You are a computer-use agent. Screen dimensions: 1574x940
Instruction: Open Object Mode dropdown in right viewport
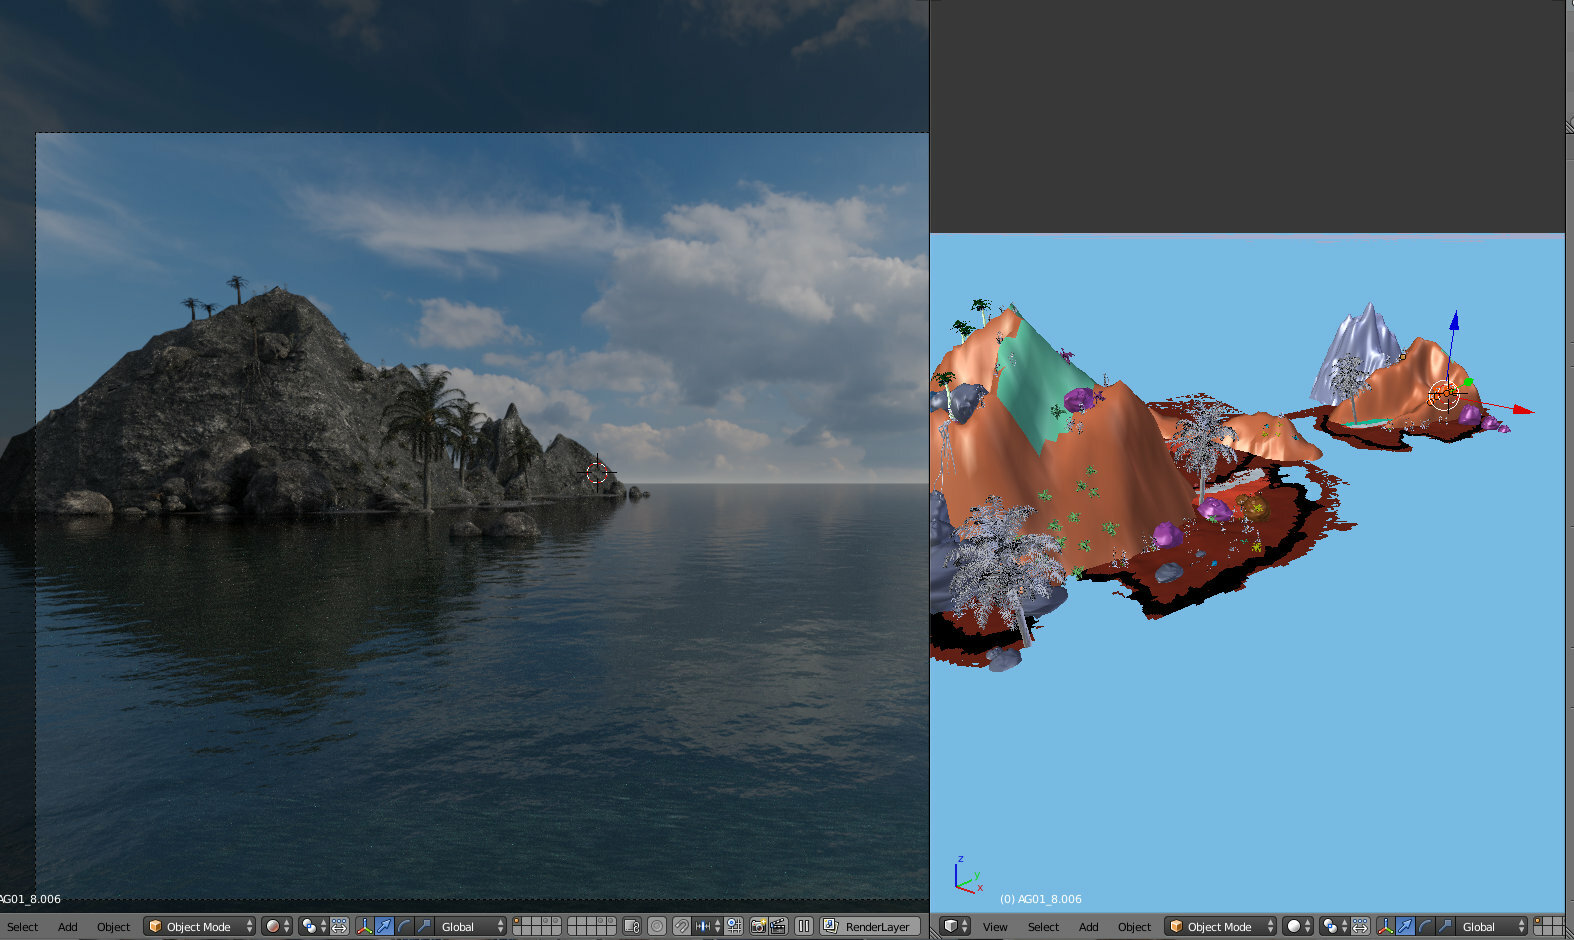click(x=1221, y=927)
